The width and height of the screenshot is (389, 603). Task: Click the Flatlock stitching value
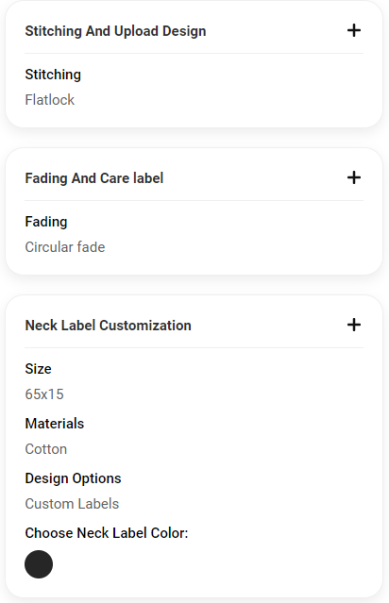coord(50,100)
